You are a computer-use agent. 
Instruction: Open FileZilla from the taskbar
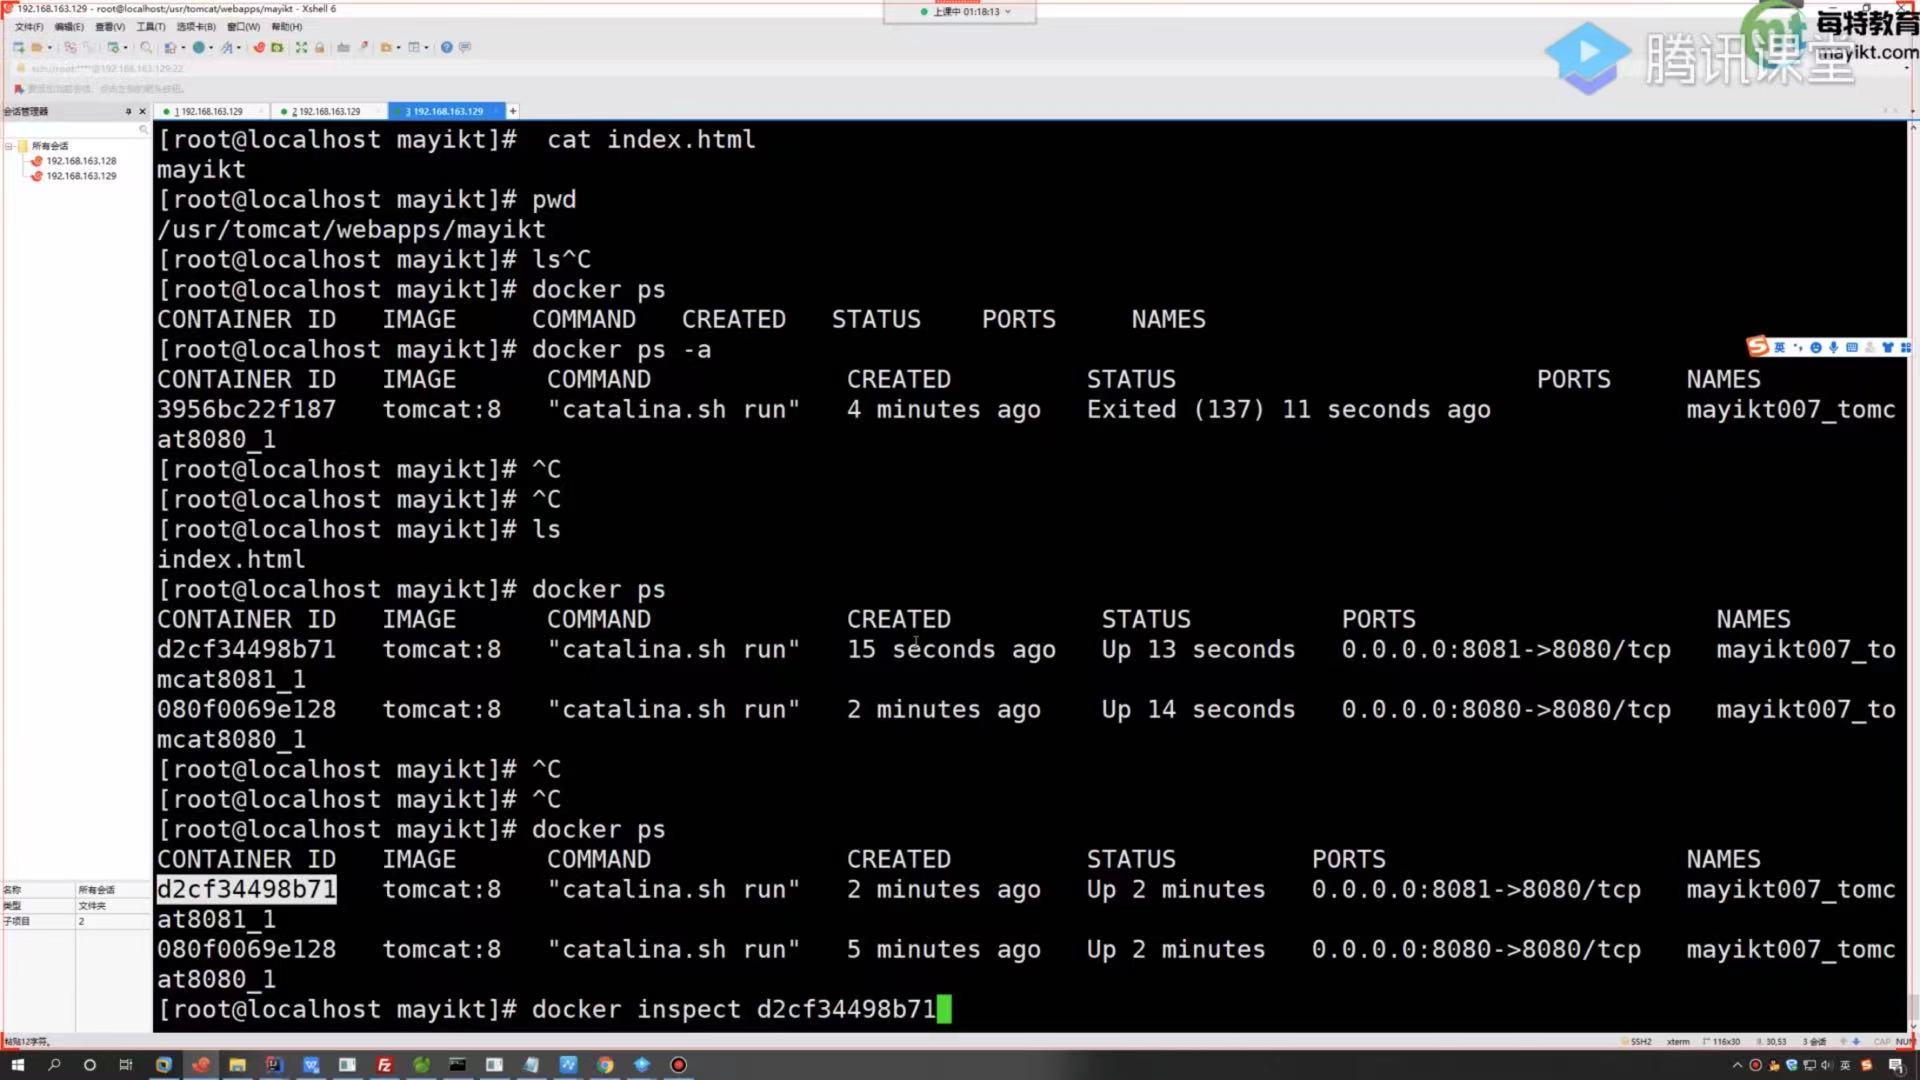(384, 1065)
